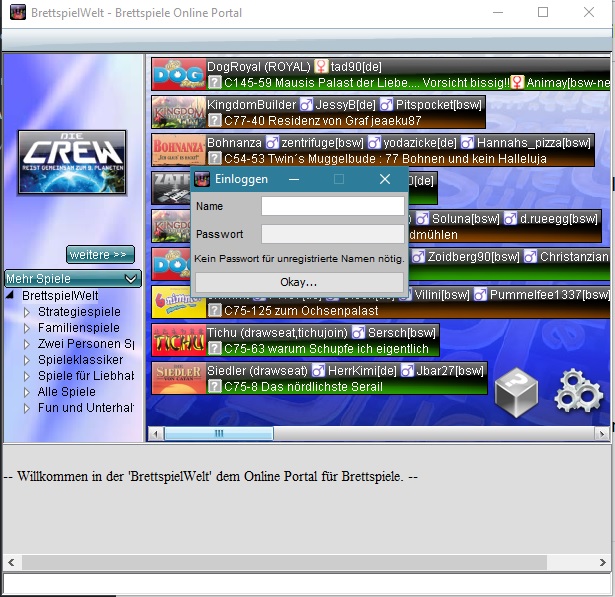Select Alle Spiele tree label
Viewport: 615px width, 597px height.
click(x=67, y=392)
